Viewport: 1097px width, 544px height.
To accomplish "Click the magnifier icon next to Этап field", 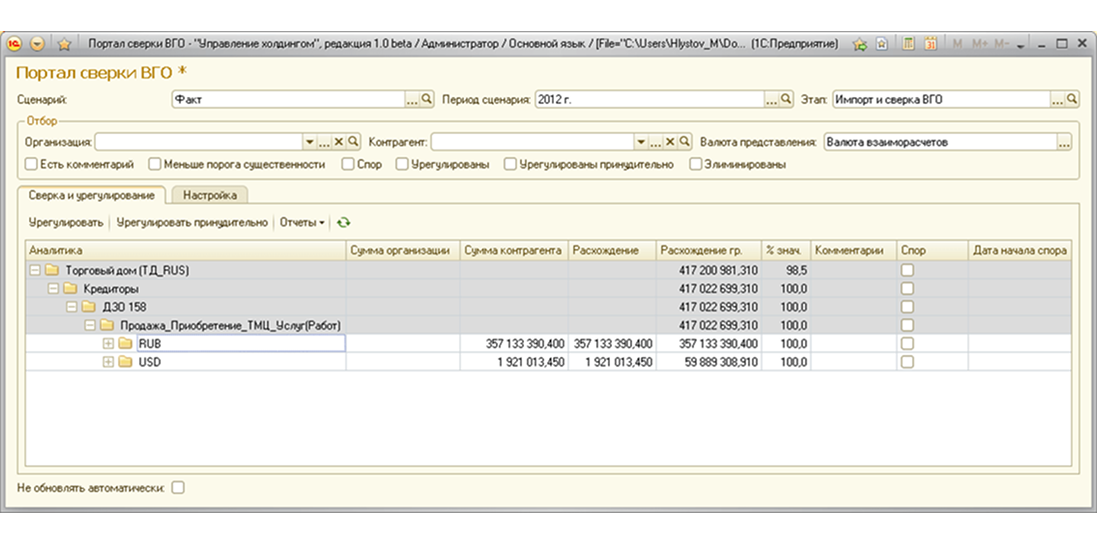I will click(x=1072, y=99).
